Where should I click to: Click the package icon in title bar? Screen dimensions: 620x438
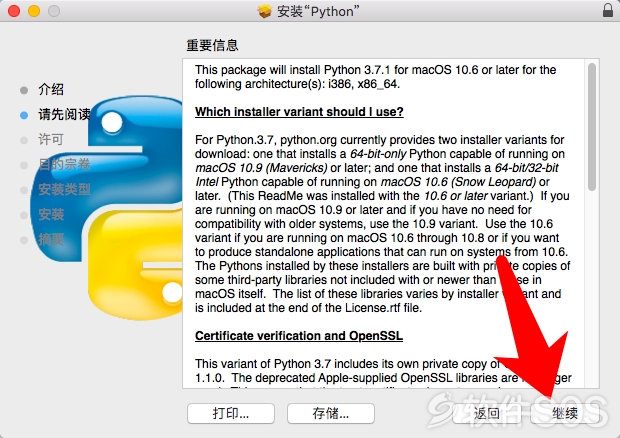click(265, 11)
